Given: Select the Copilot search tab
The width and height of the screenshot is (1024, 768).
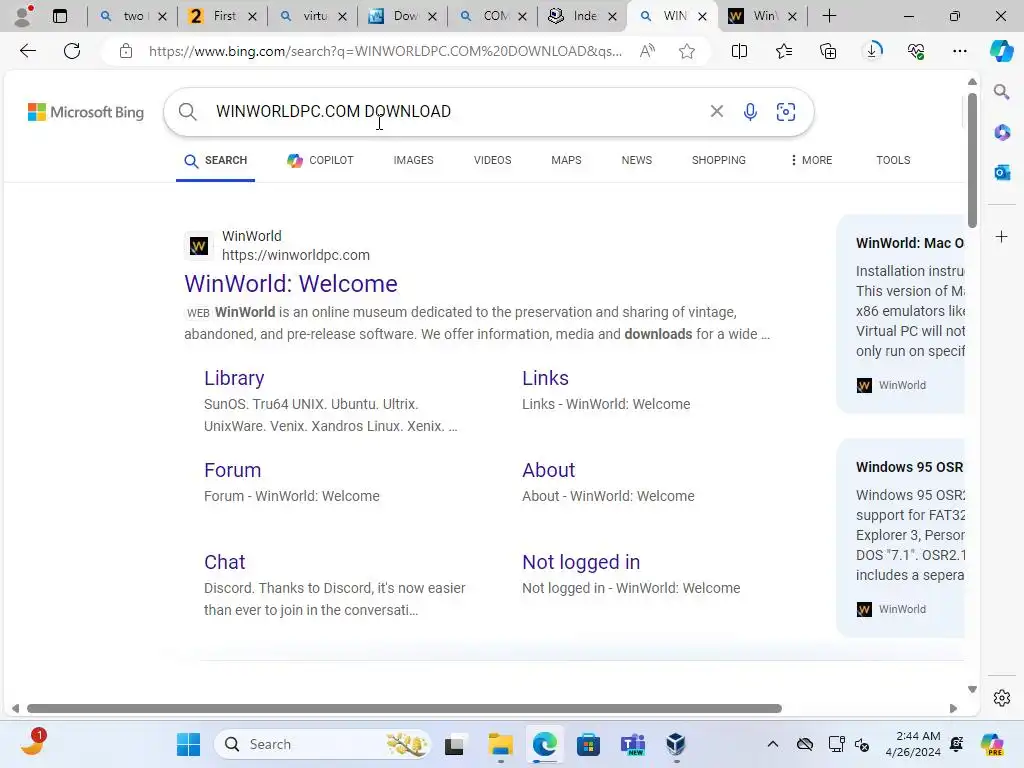Looking at the screenshot, I should [x=320, y=160].
